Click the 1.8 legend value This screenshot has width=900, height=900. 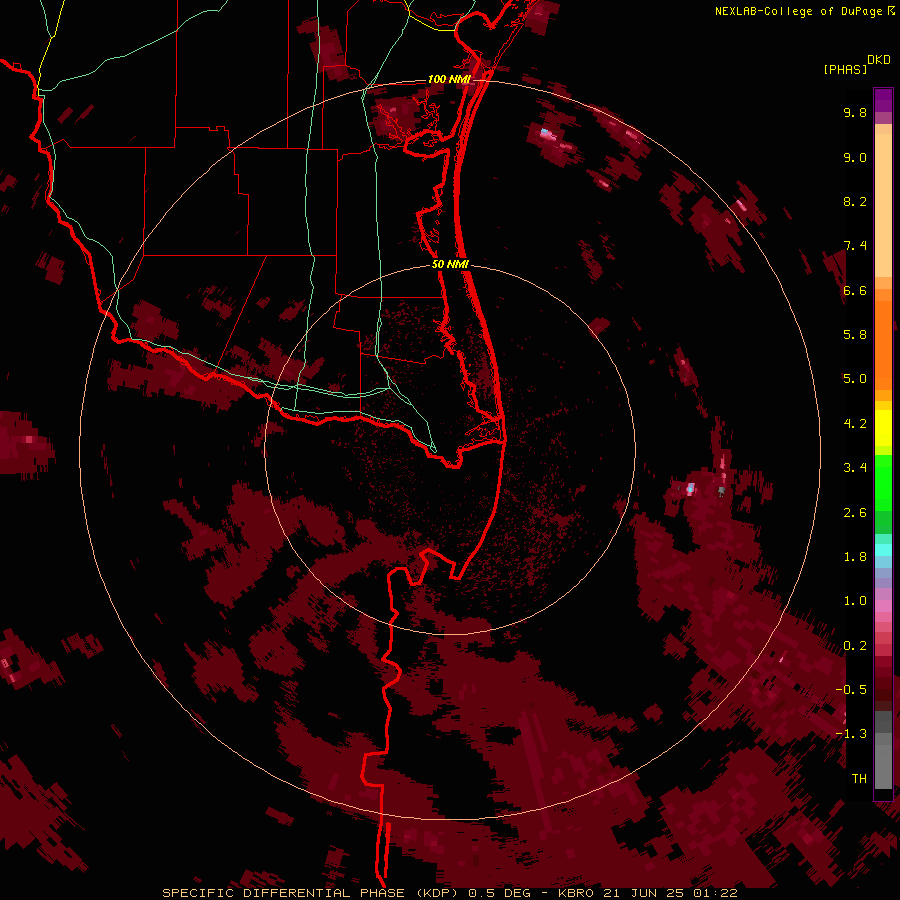pos(855,557)
